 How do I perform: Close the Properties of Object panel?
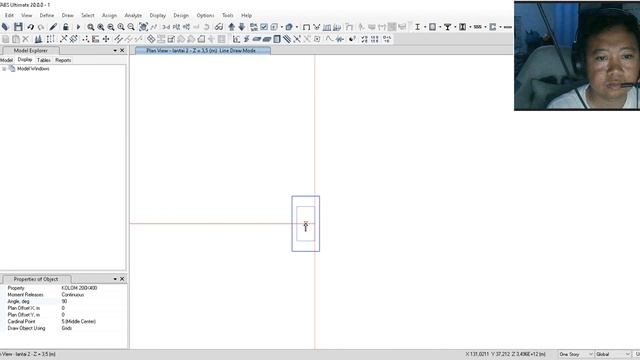click(x=122, y=279)
